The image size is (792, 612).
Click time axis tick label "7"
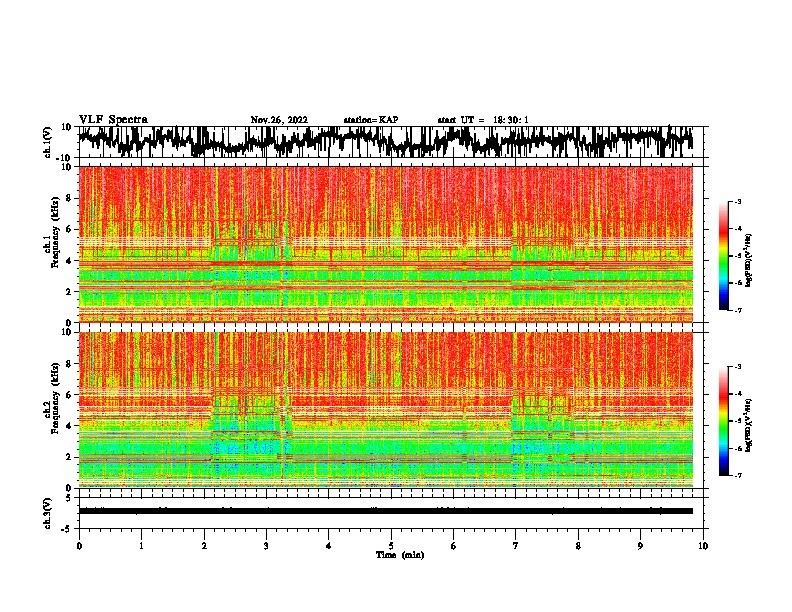[x=516, y=546]
